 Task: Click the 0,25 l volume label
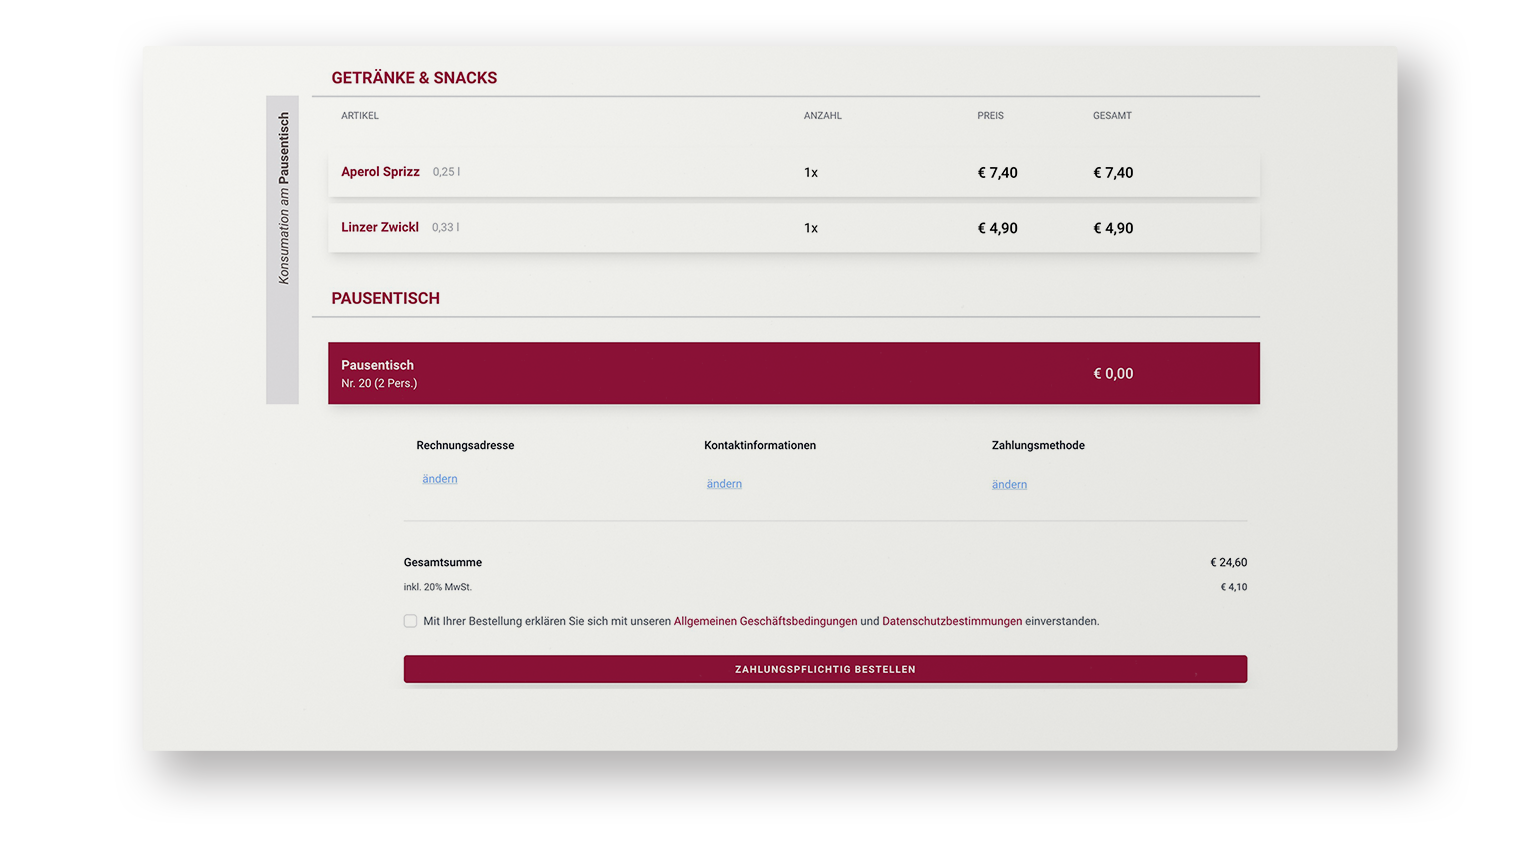click(446, 172)
